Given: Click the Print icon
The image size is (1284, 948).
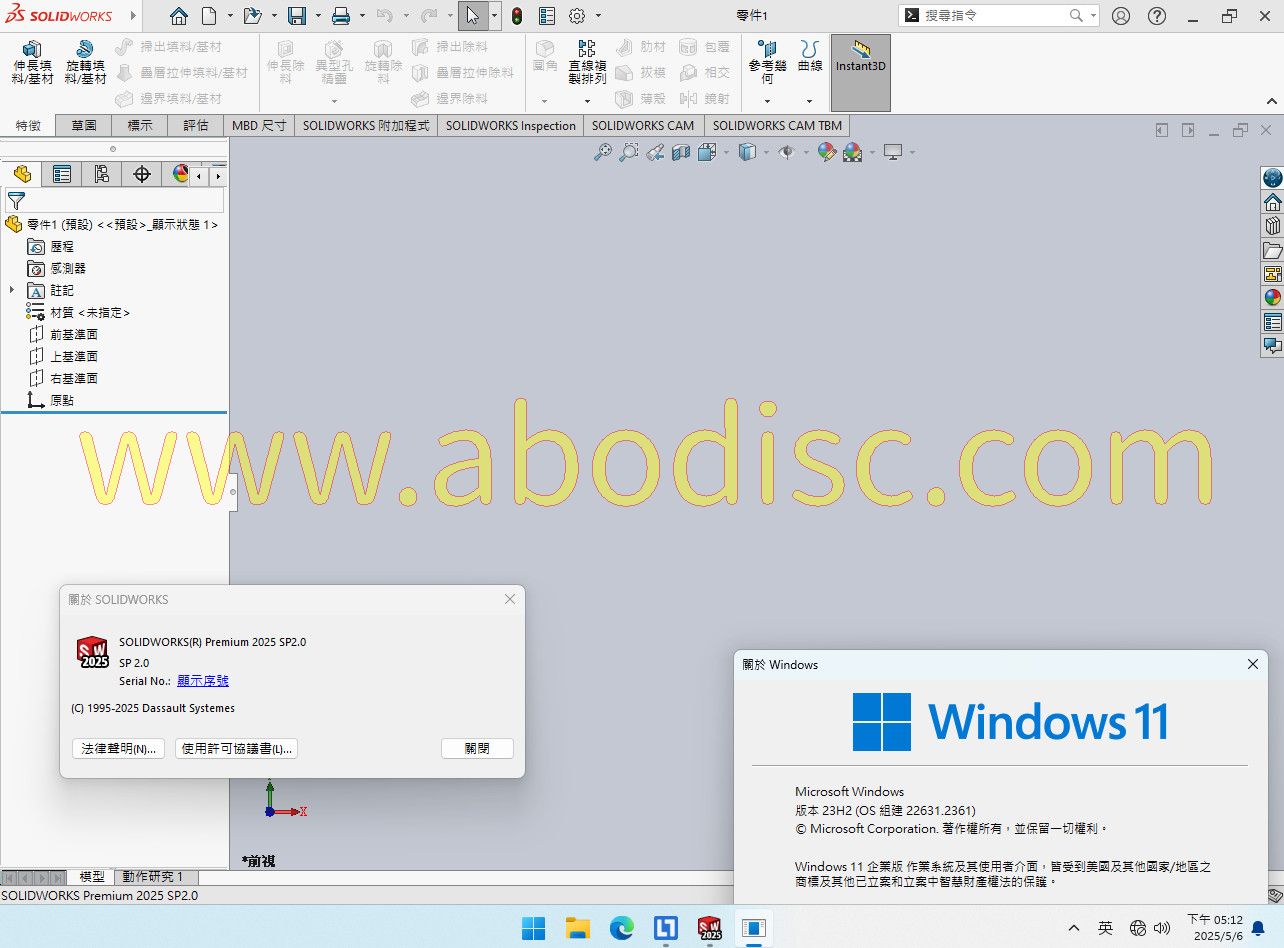Looking at the screenshot, I should [x=341, y=16].
